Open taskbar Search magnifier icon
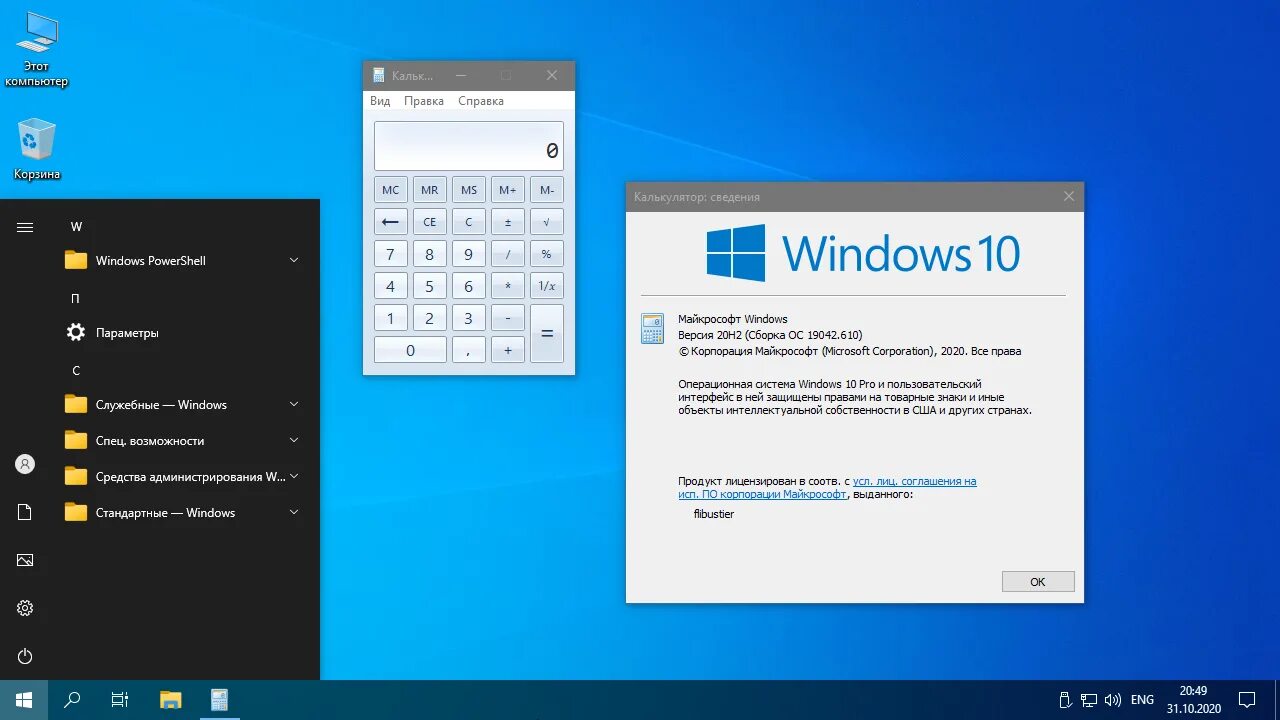The image size is (1280, 720). [x=72, y=700]
